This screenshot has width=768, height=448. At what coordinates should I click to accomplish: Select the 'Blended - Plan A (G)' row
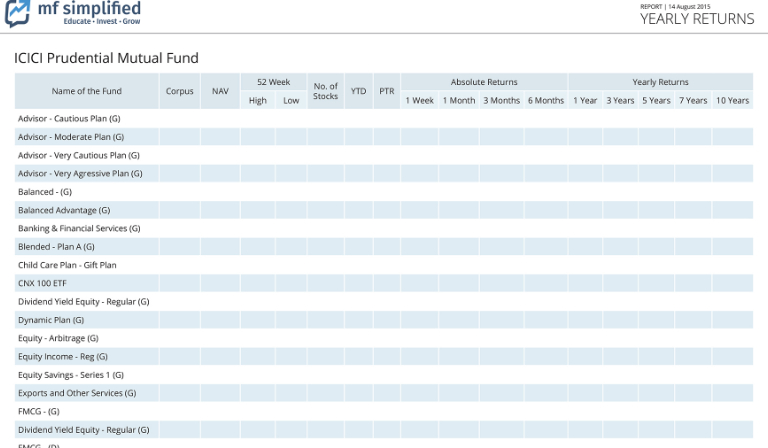384,247
